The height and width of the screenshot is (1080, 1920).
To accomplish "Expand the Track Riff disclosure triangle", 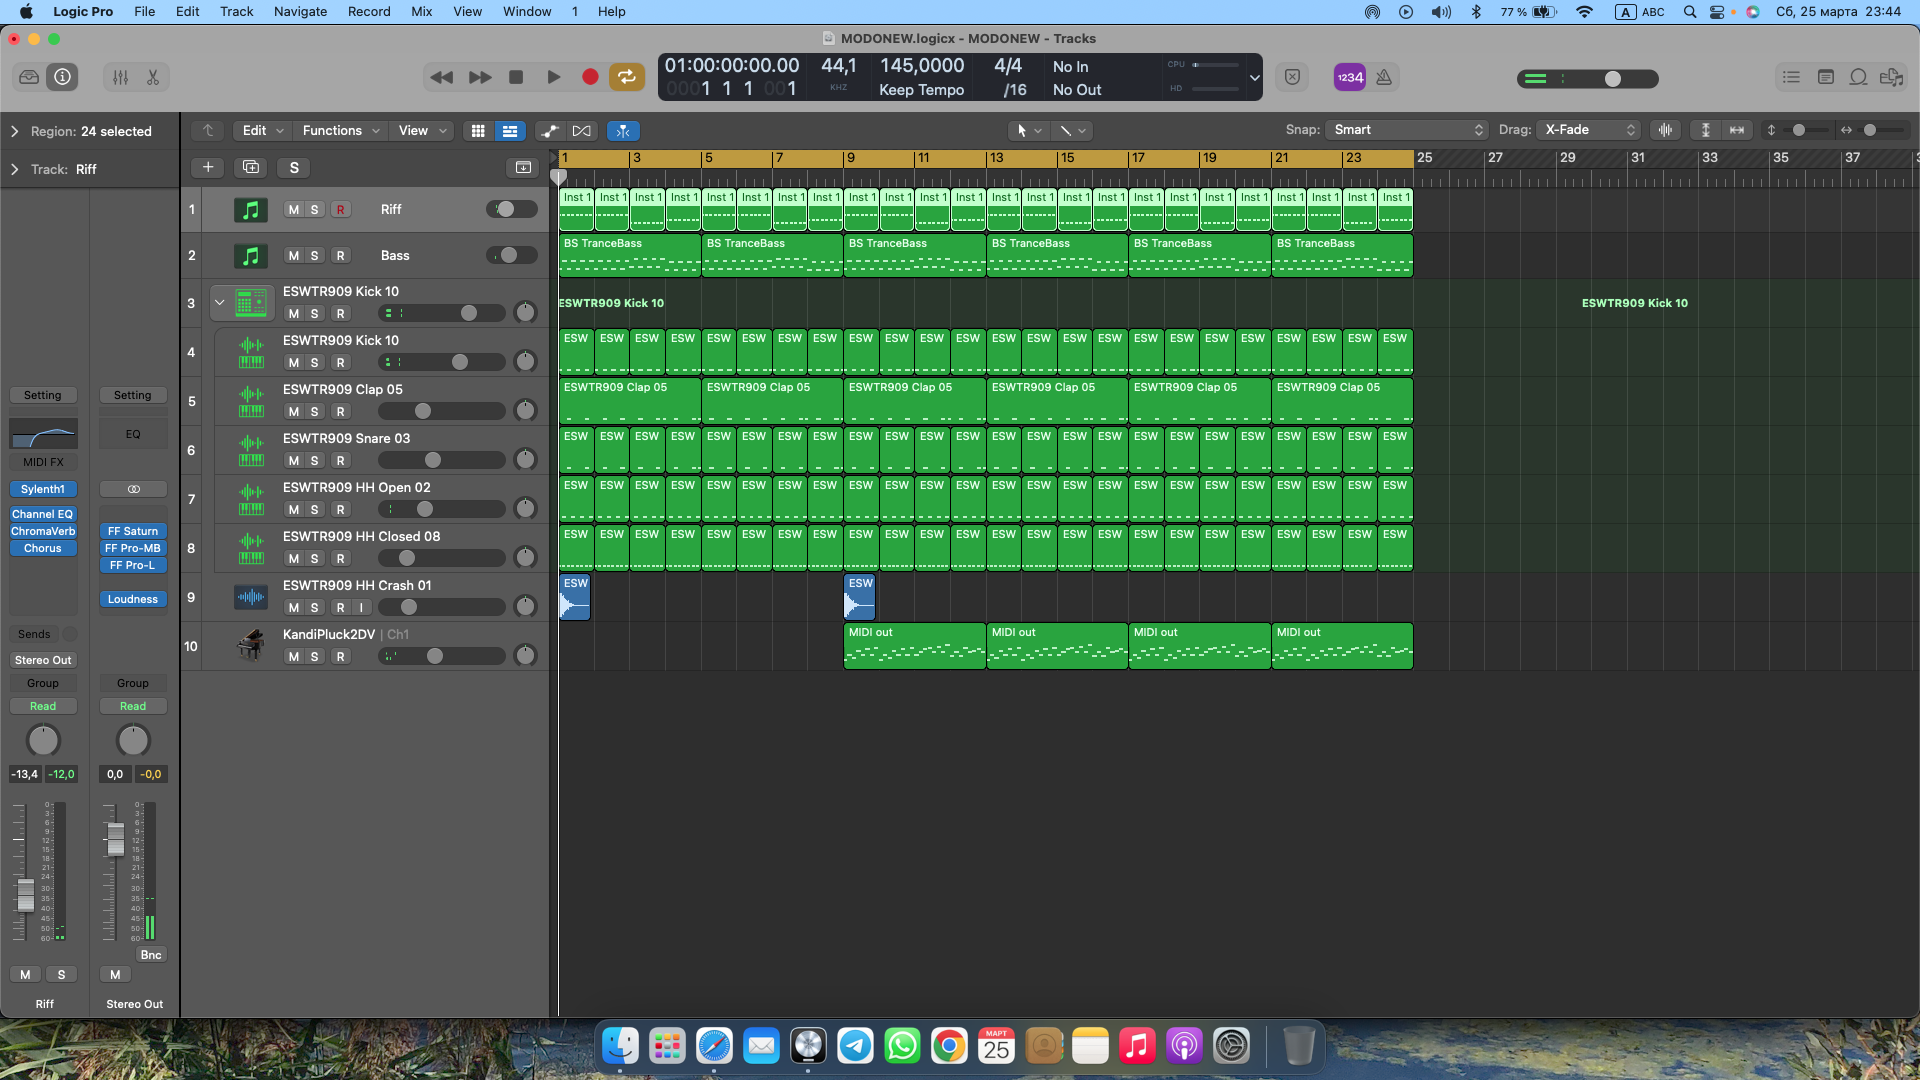I will click(15, 169).
